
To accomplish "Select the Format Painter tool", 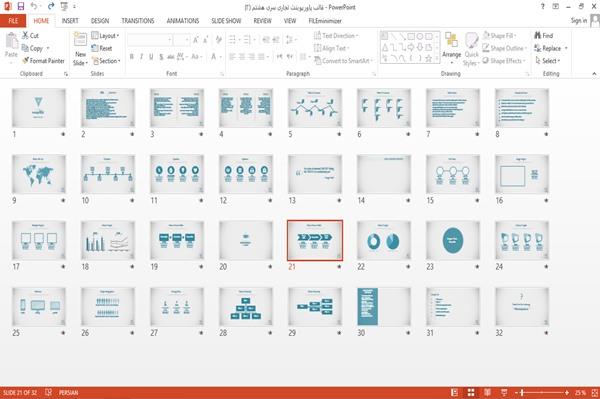I will tap(43, 61).
